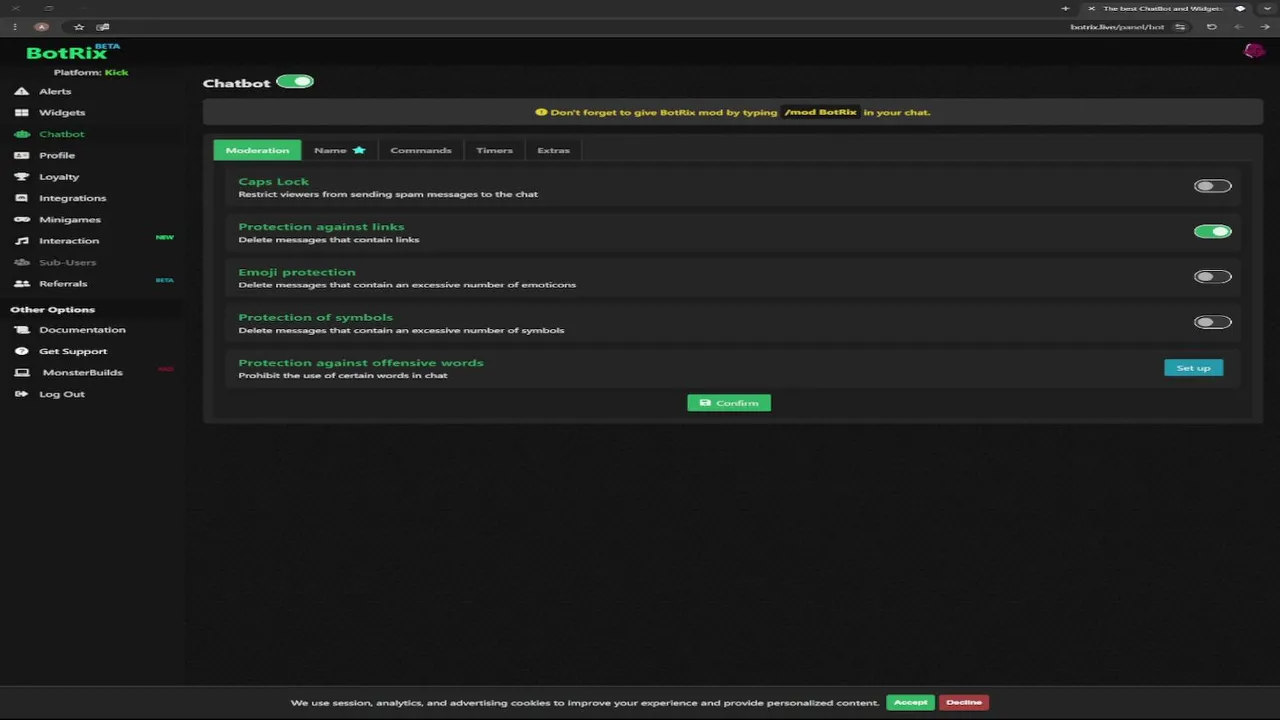Click the Log Out icon

tap(21, 394)
